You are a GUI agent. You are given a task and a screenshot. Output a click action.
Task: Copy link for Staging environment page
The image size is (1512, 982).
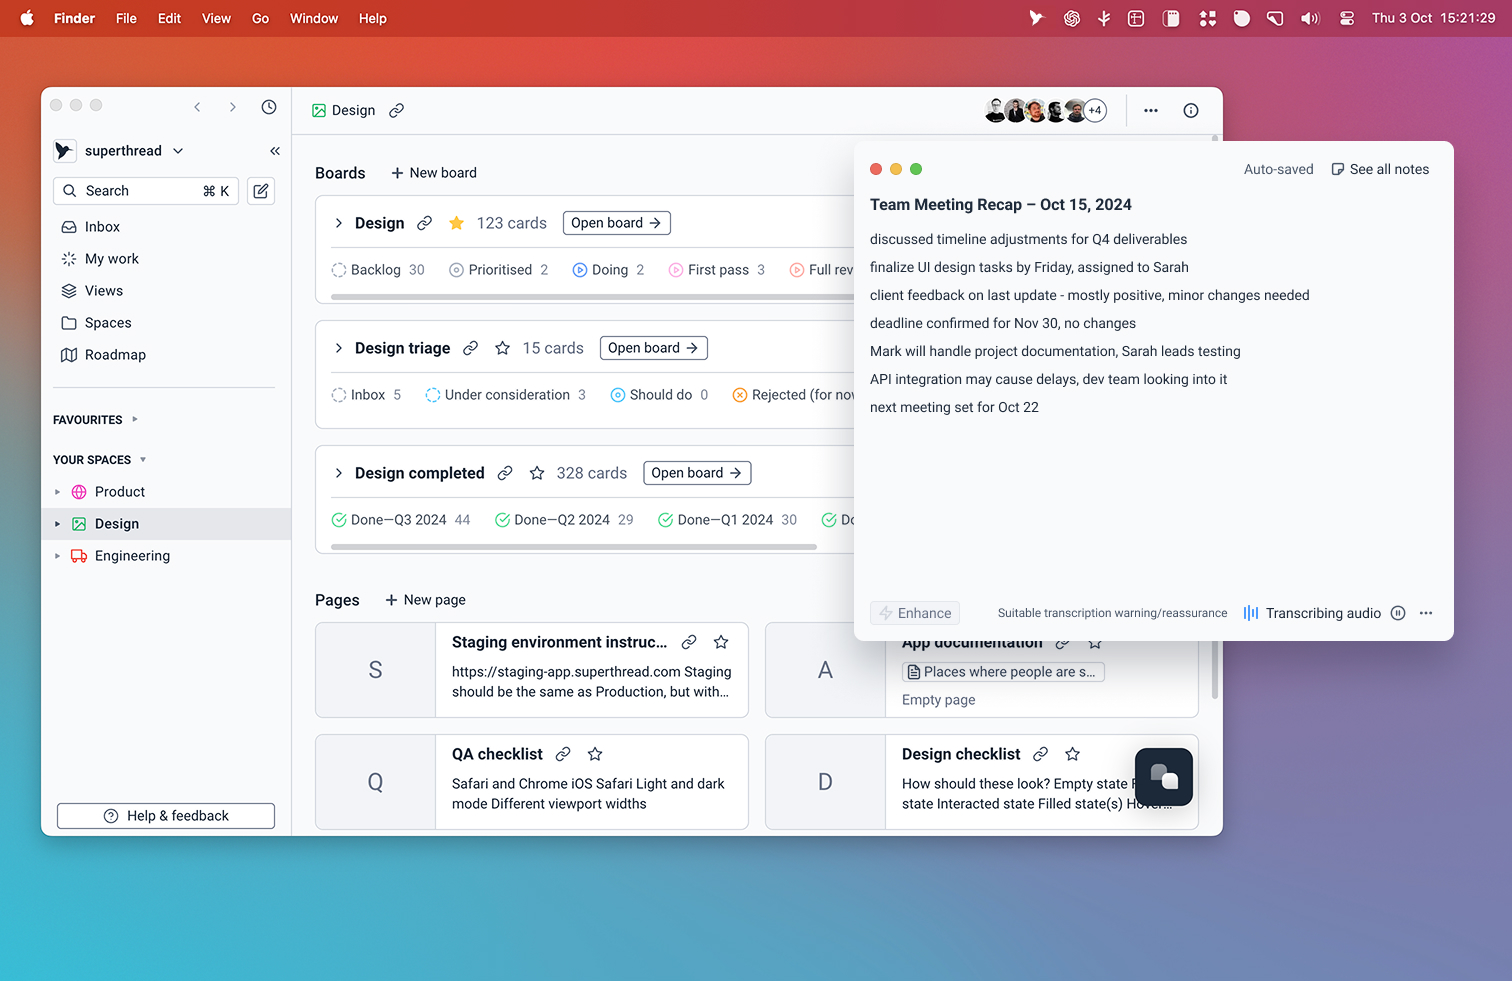click(689, 642)
